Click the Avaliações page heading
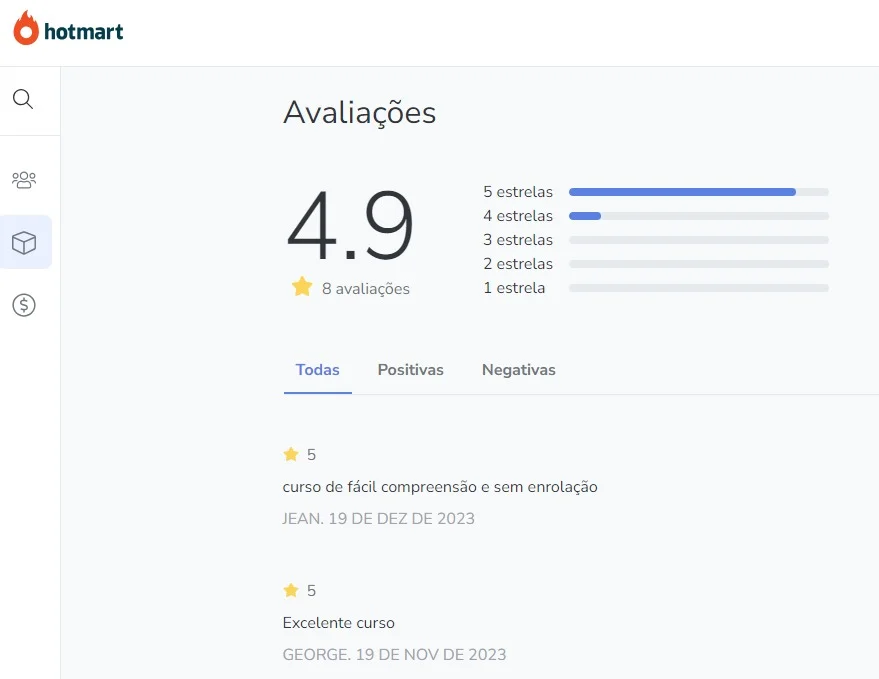 [359, 113]
